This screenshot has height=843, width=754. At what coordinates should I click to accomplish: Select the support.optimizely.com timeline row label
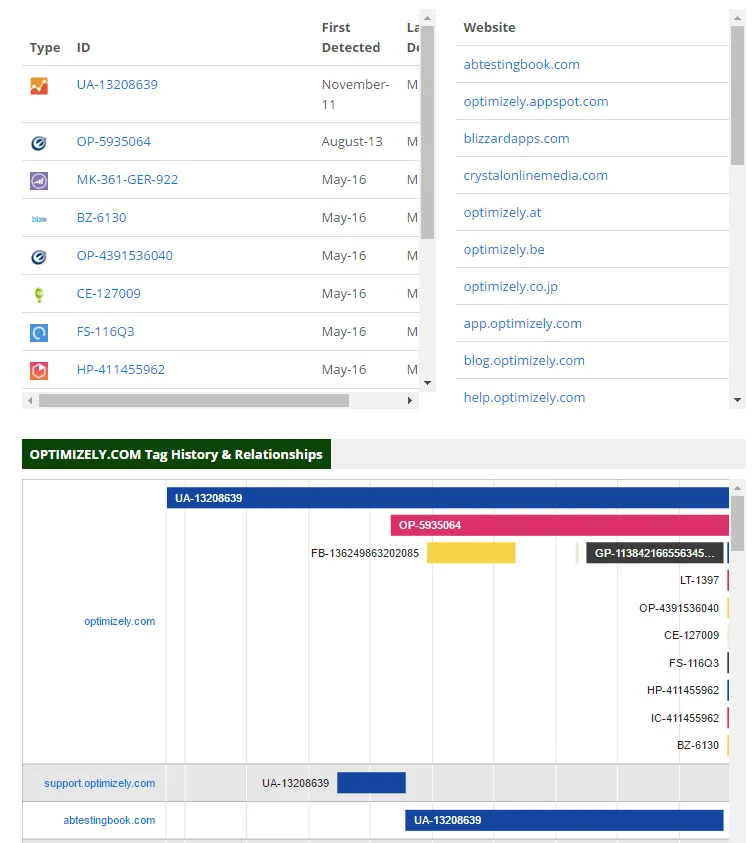tap(99, 783)
